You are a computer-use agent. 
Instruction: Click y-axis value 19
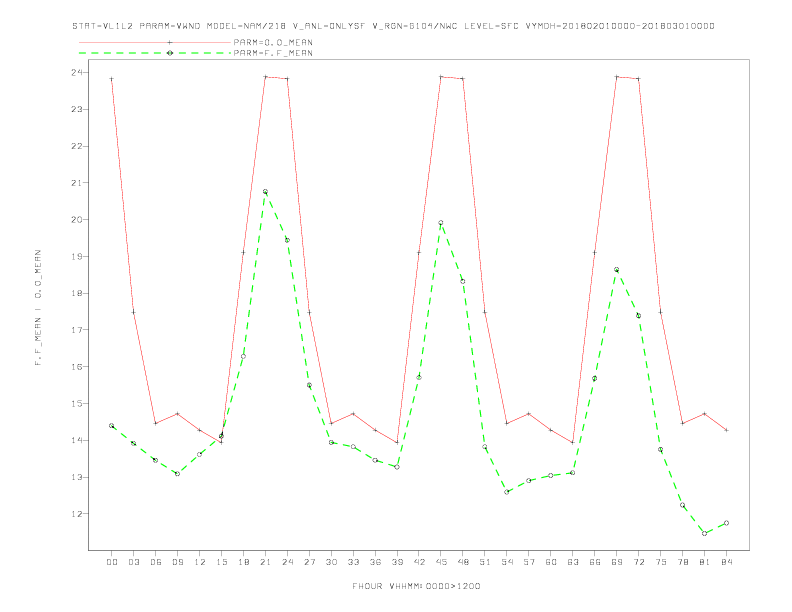point(77,257)
